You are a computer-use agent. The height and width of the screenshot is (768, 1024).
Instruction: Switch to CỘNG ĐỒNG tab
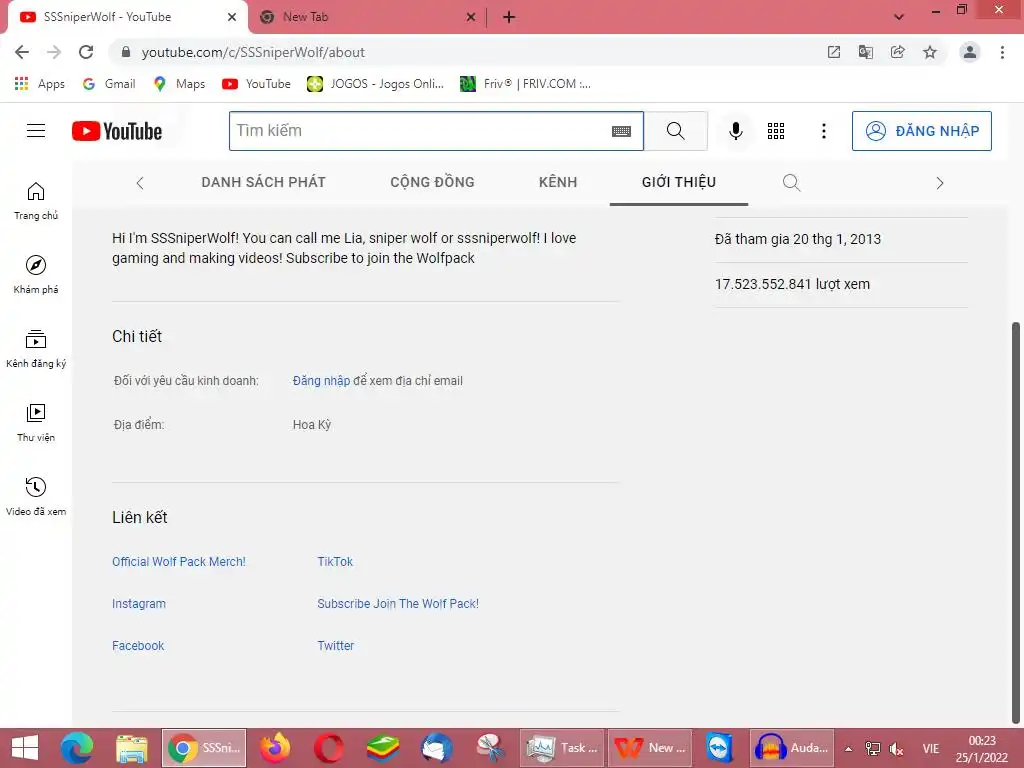pos(432,182)
